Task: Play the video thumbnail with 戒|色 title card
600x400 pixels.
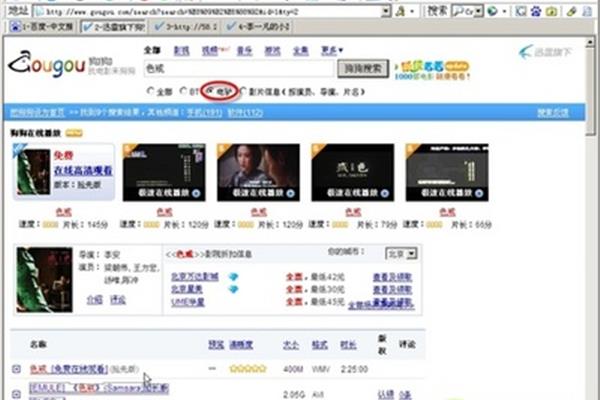Action: tap(352, 172)
